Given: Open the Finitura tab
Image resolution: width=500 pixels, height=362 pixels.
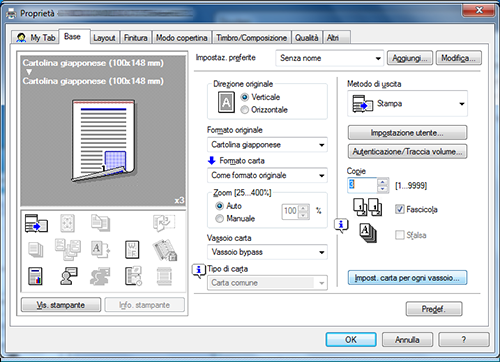Looking at the screenshot, I should tap(136, 38).
